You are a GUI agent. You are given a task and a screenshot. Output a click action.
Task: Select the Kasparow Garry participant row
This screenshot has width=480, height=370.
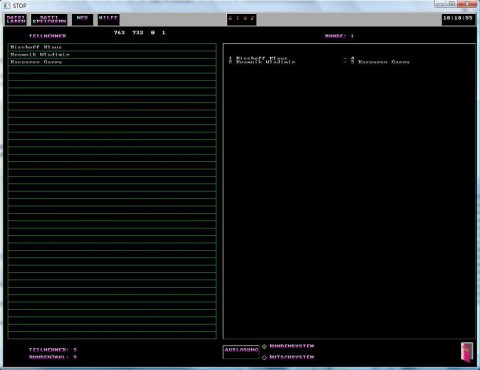112,62
